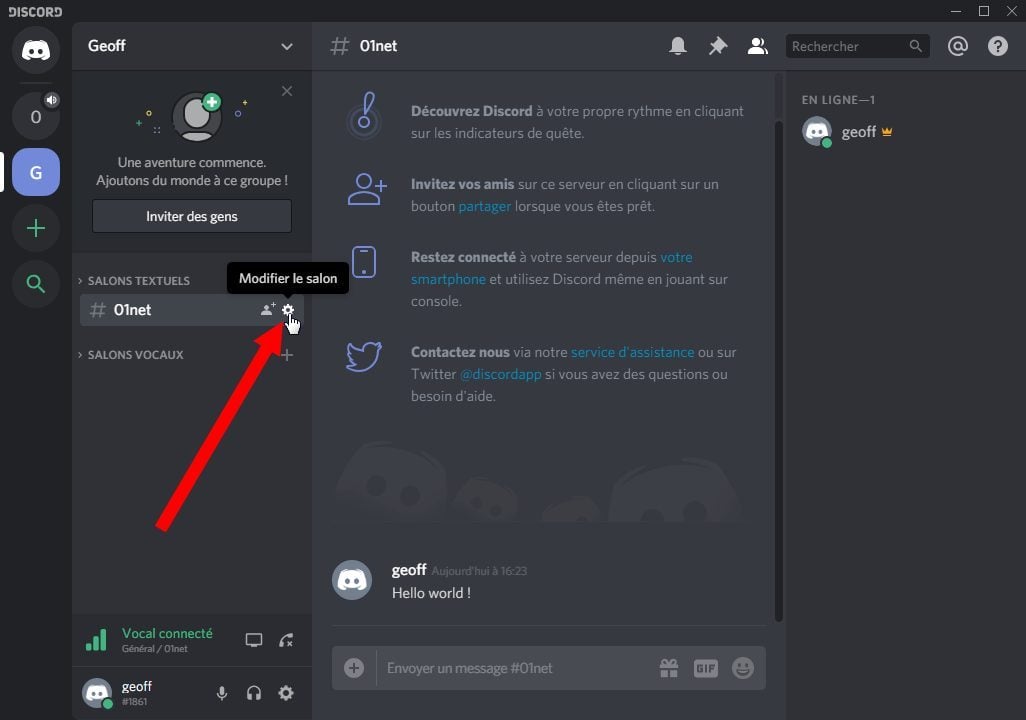
Task: Open help via question mark icon
Action: coord(997,46)
